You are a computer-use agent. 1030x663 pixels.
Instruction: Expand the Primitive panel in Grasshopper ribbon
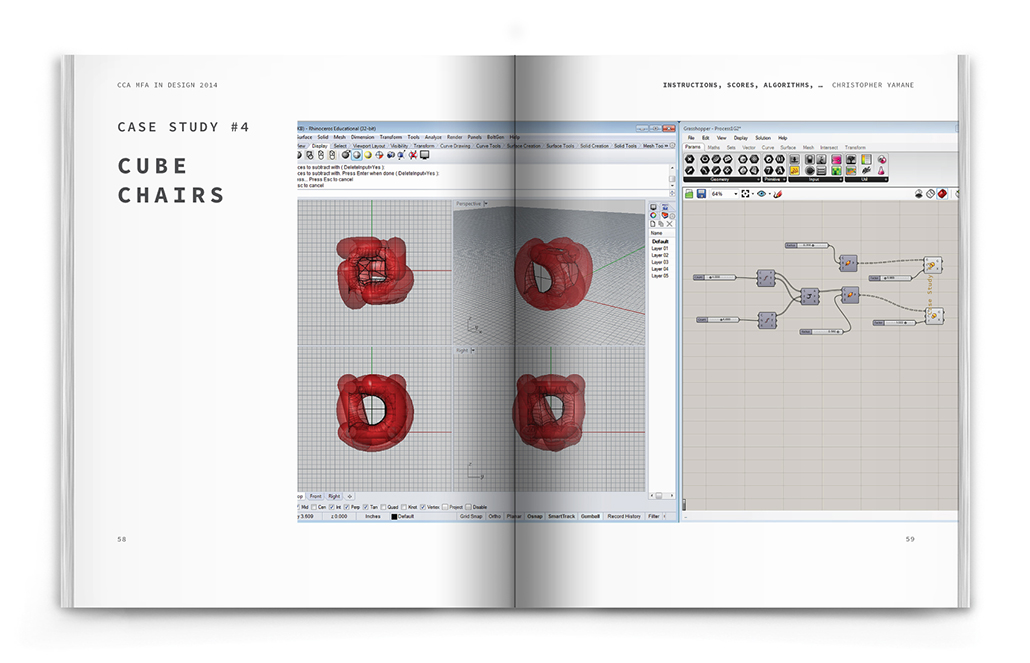774,179
